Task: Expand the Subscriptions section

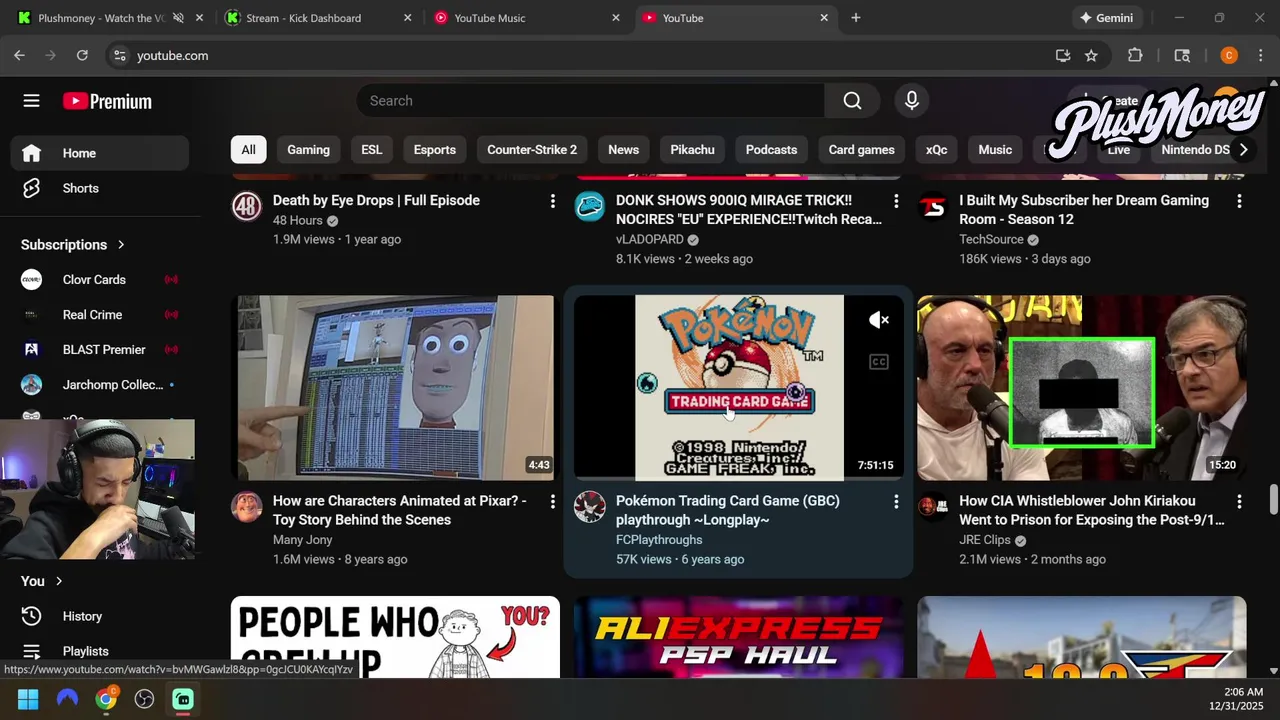Action: (73, 245)
